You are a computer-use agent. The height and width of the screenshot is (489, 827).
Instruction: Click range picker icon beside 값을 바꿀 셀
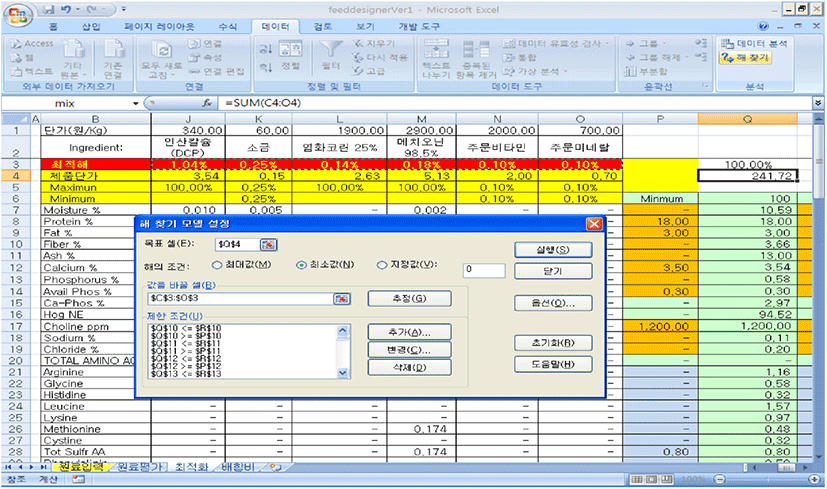(343, 299)
